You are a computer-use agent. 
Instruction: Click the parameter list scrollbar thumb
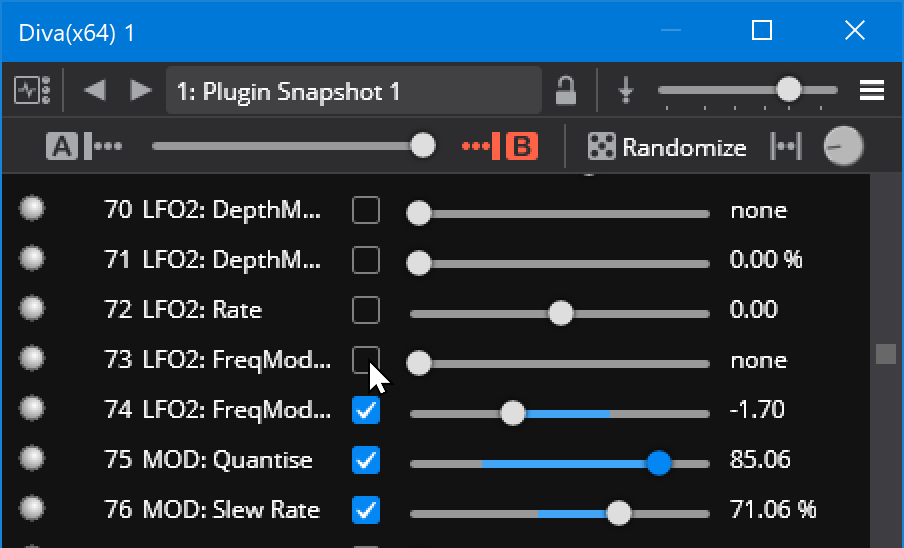click(886, 354)
